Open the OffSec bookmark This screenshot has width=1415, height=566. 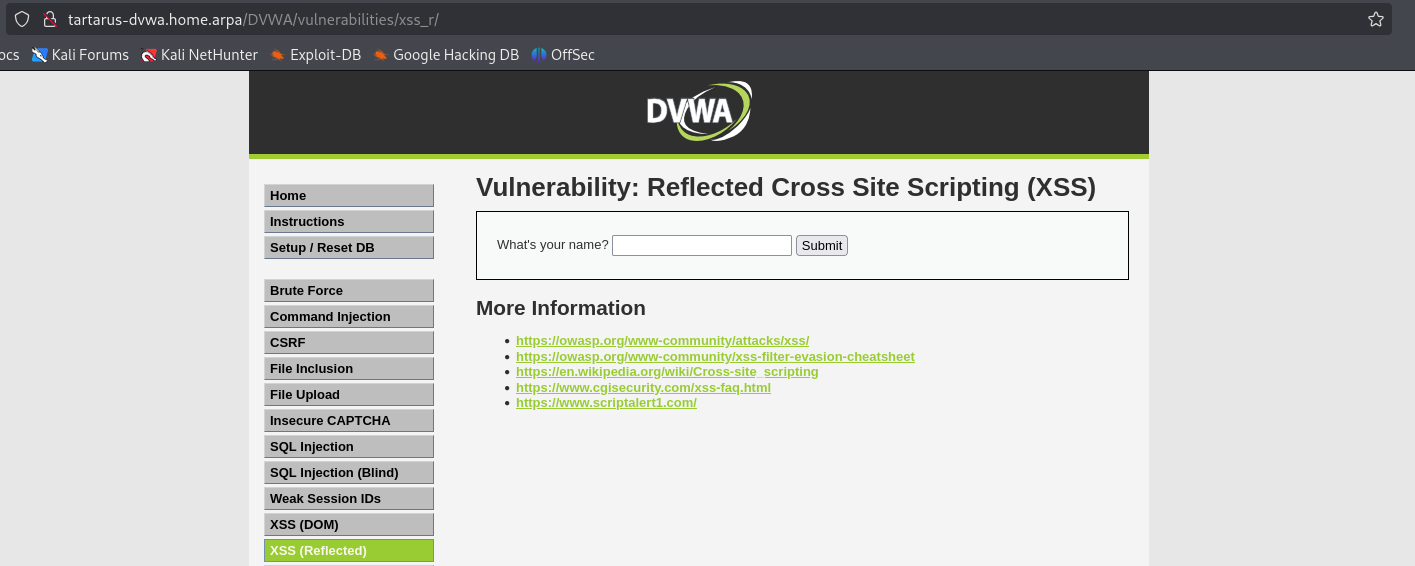[563, 55]
